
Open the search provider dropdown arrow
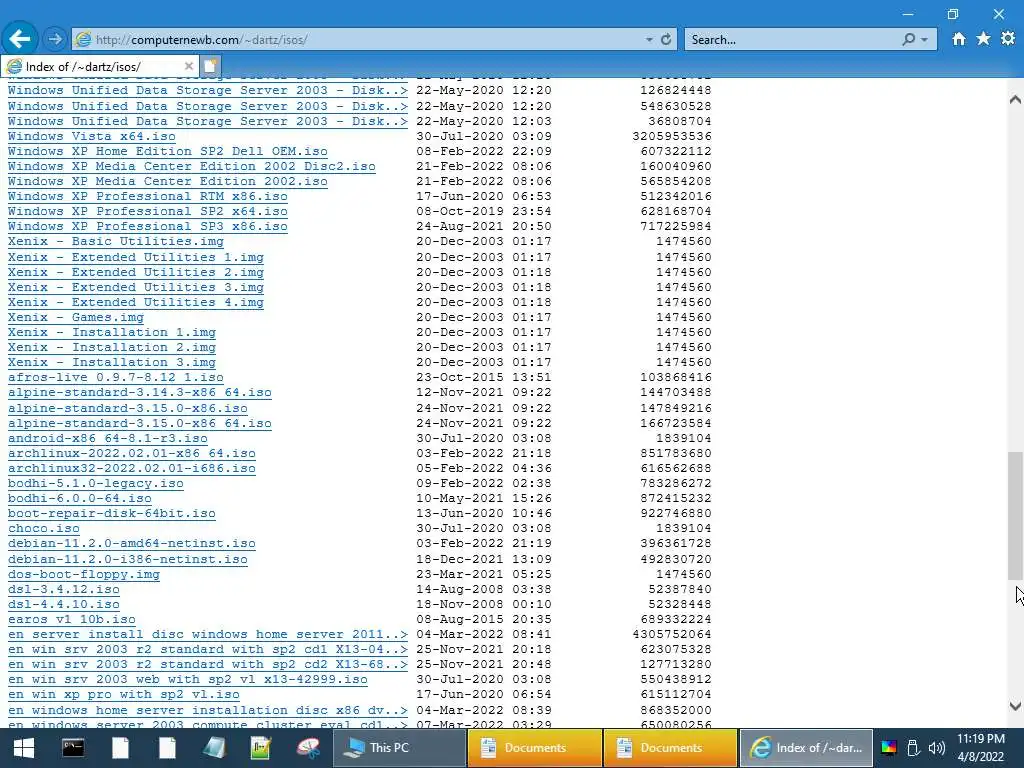(x=924, y=40)
